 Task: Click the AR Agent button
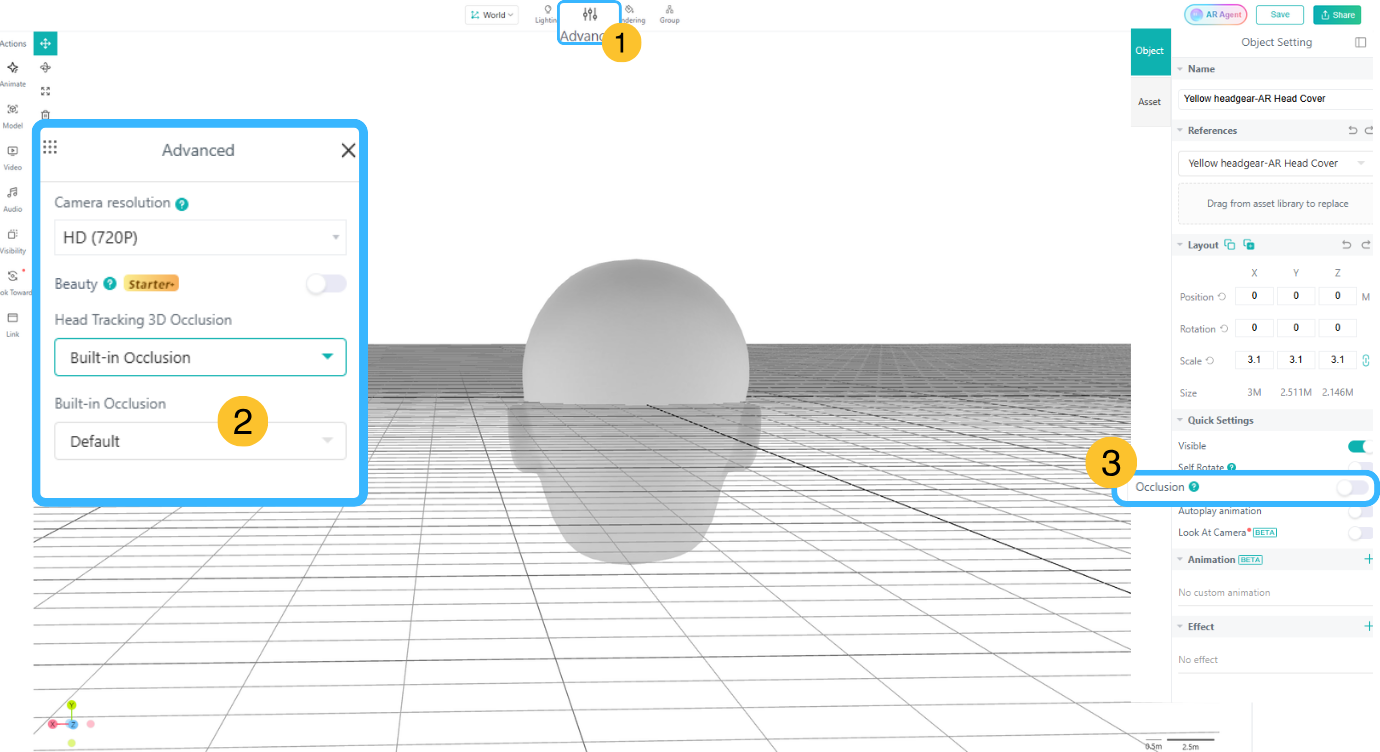[1215, 15]
